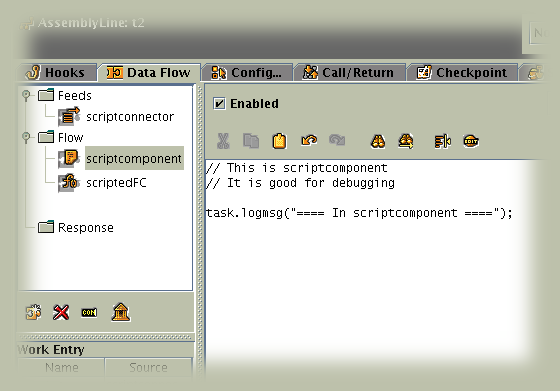This screenshot has width=560, height=391.
Task: Click the external Edit icon
Action: point(471,141)
